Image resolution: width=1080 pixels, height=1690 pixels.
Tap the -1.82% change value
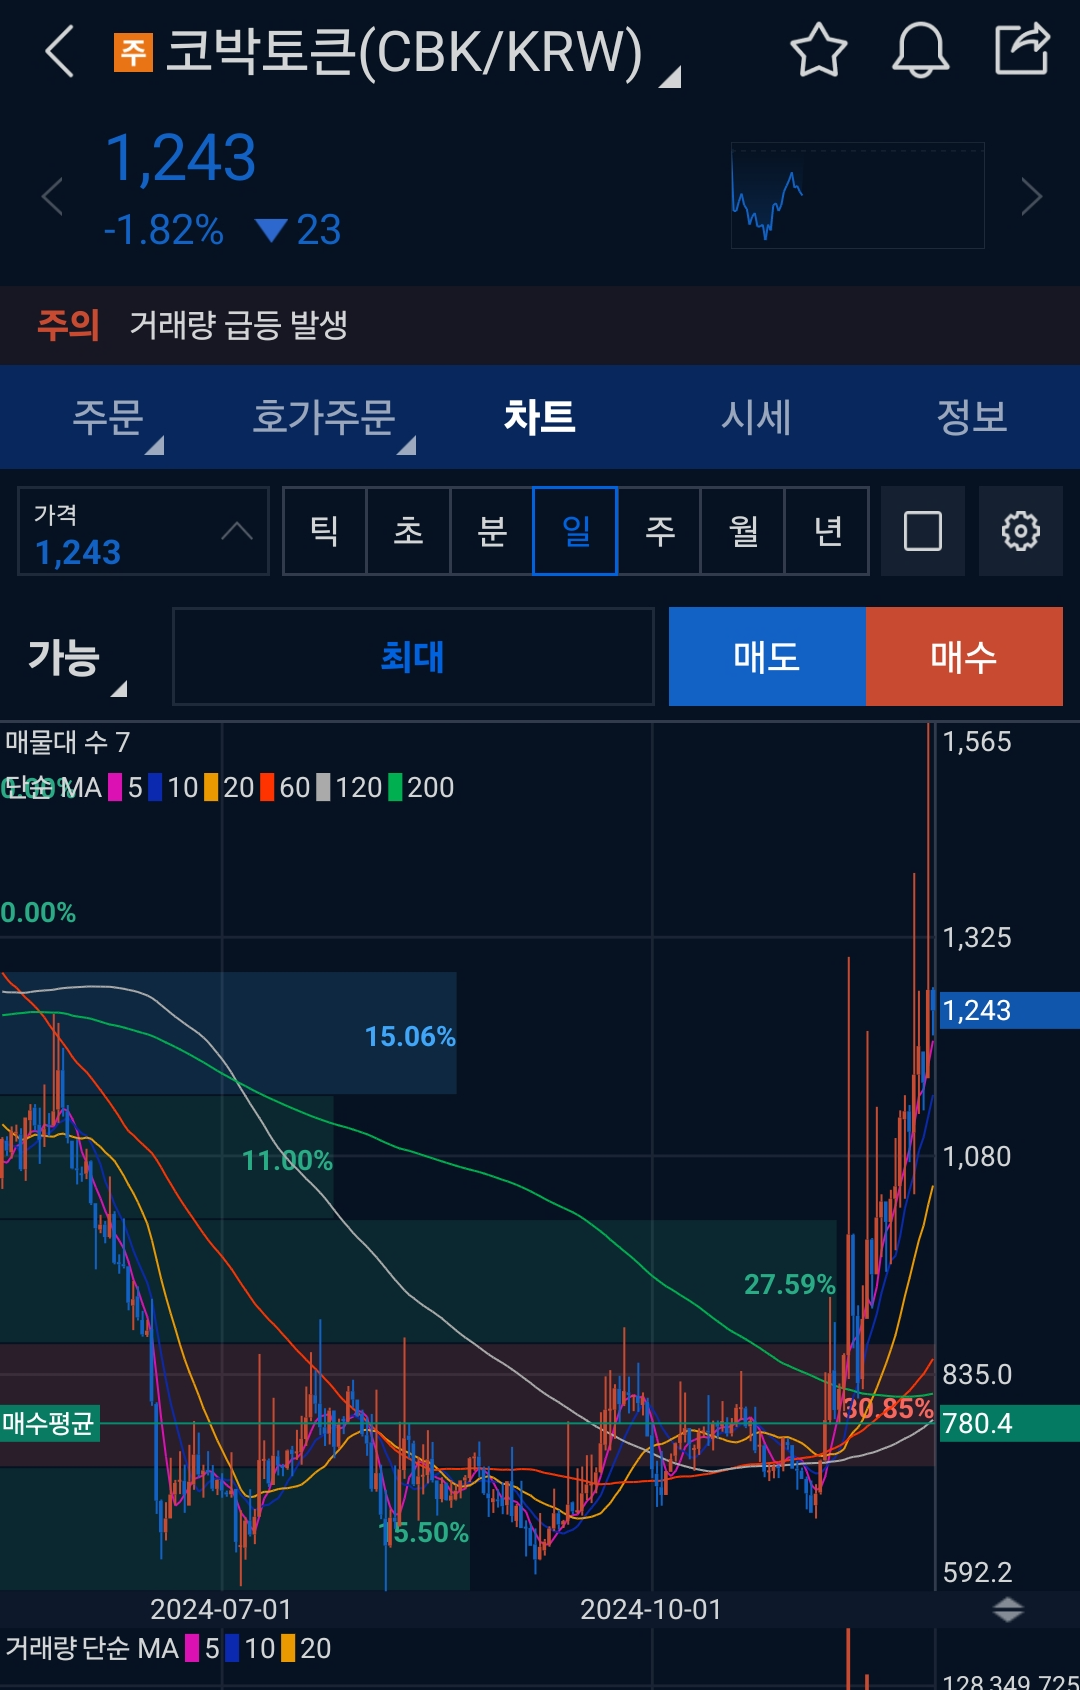(x=164, y=230)
